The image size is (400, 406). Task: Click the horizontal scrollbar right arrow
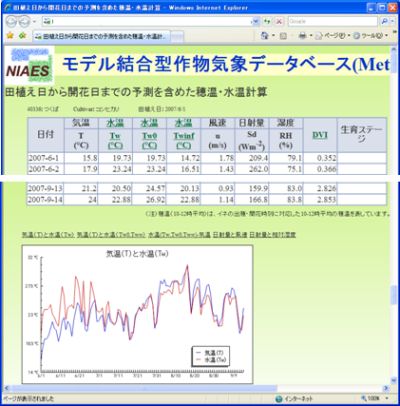pos(386,388)
